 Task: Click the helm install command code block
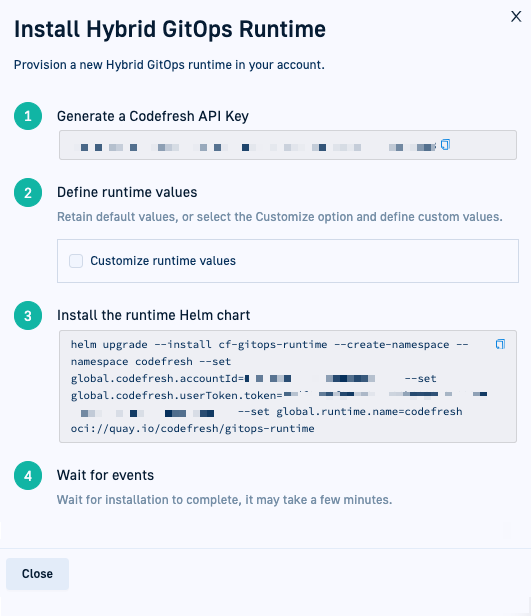point(287,387)
